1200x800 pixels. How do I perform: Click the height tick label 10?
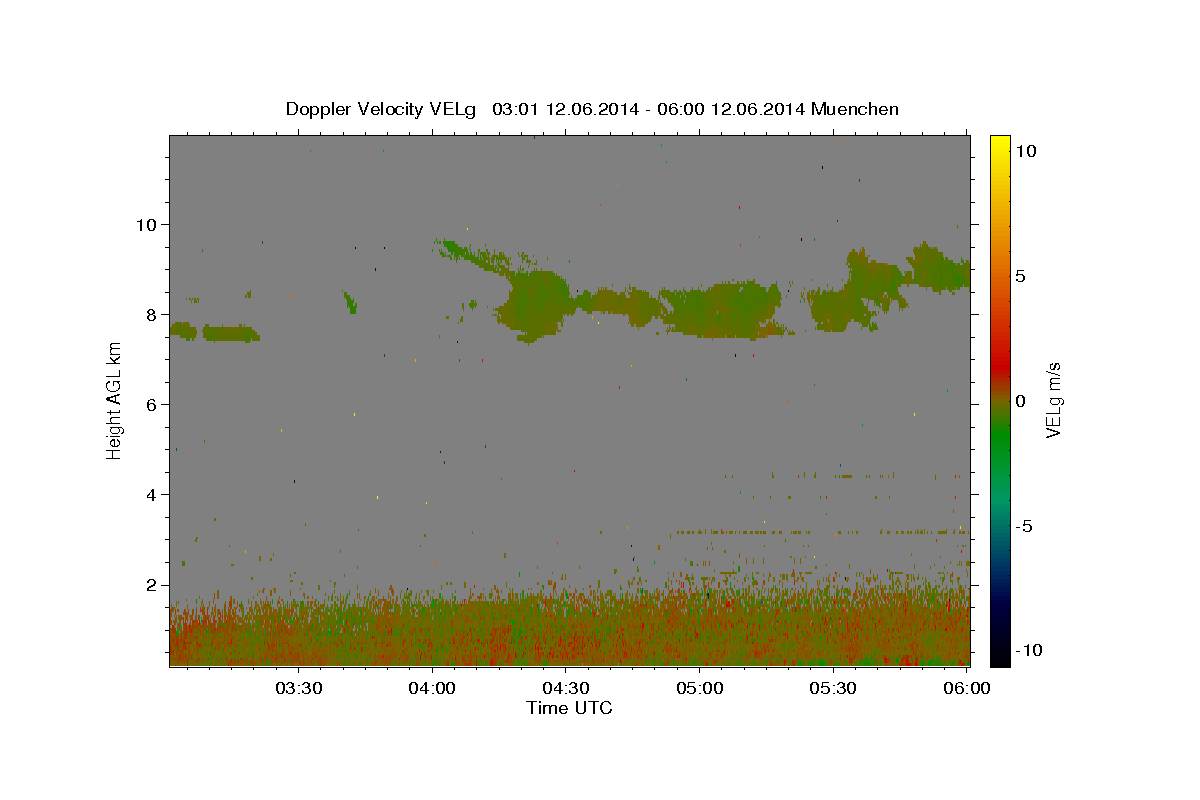(x=149, y=224)
